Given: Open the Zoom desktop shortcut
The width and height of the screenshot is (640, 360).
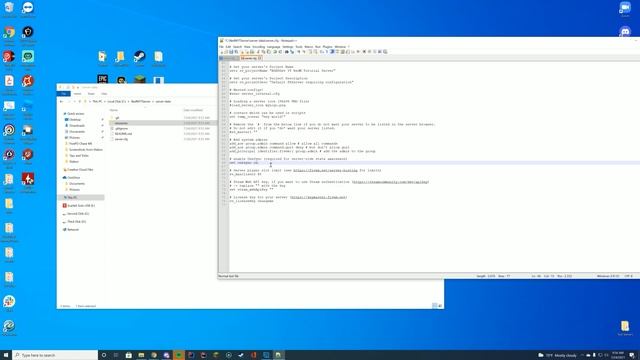Looking at the screenshot, I should (625, 9).
